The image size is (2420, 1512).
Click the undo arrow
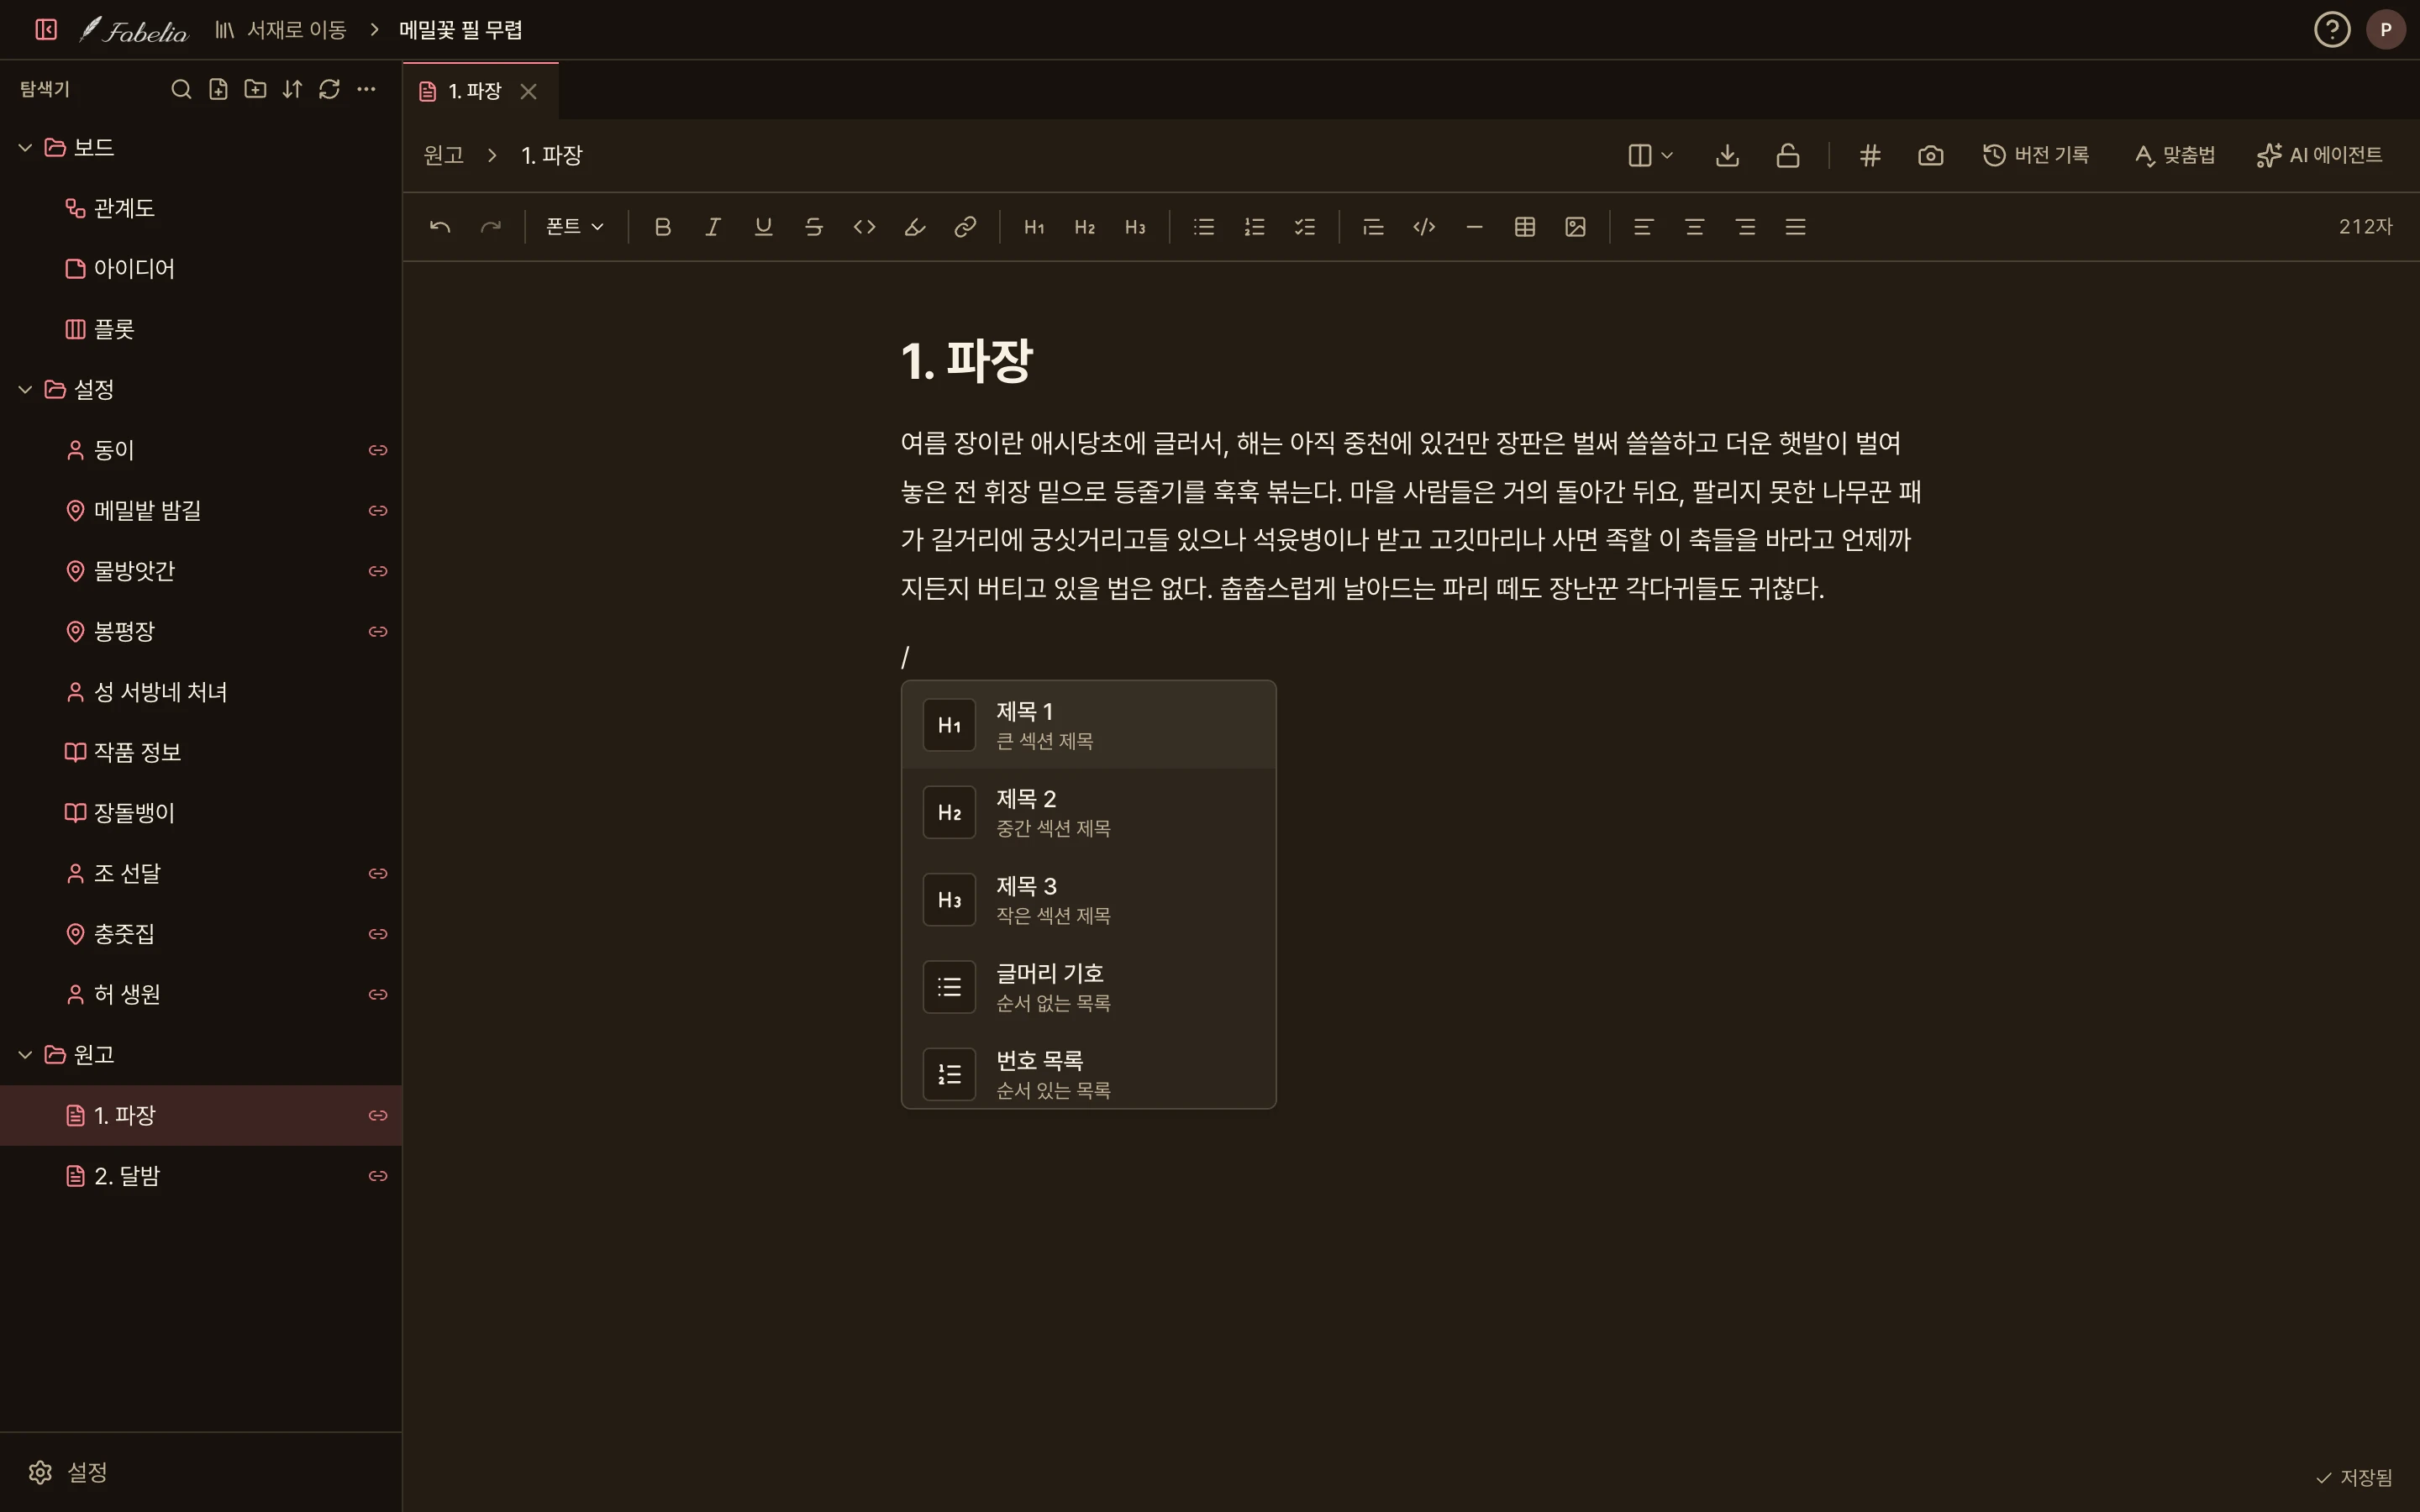(440, 227)
